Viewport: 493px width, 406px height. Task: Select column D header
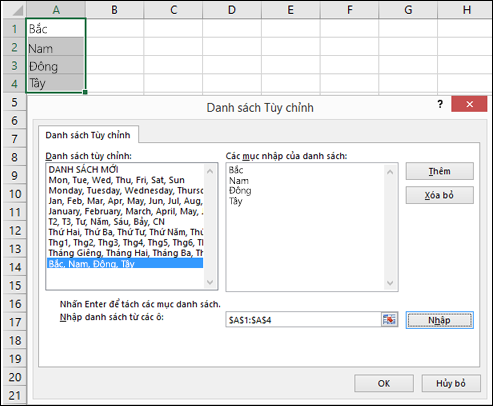click(x=232, y=10)
